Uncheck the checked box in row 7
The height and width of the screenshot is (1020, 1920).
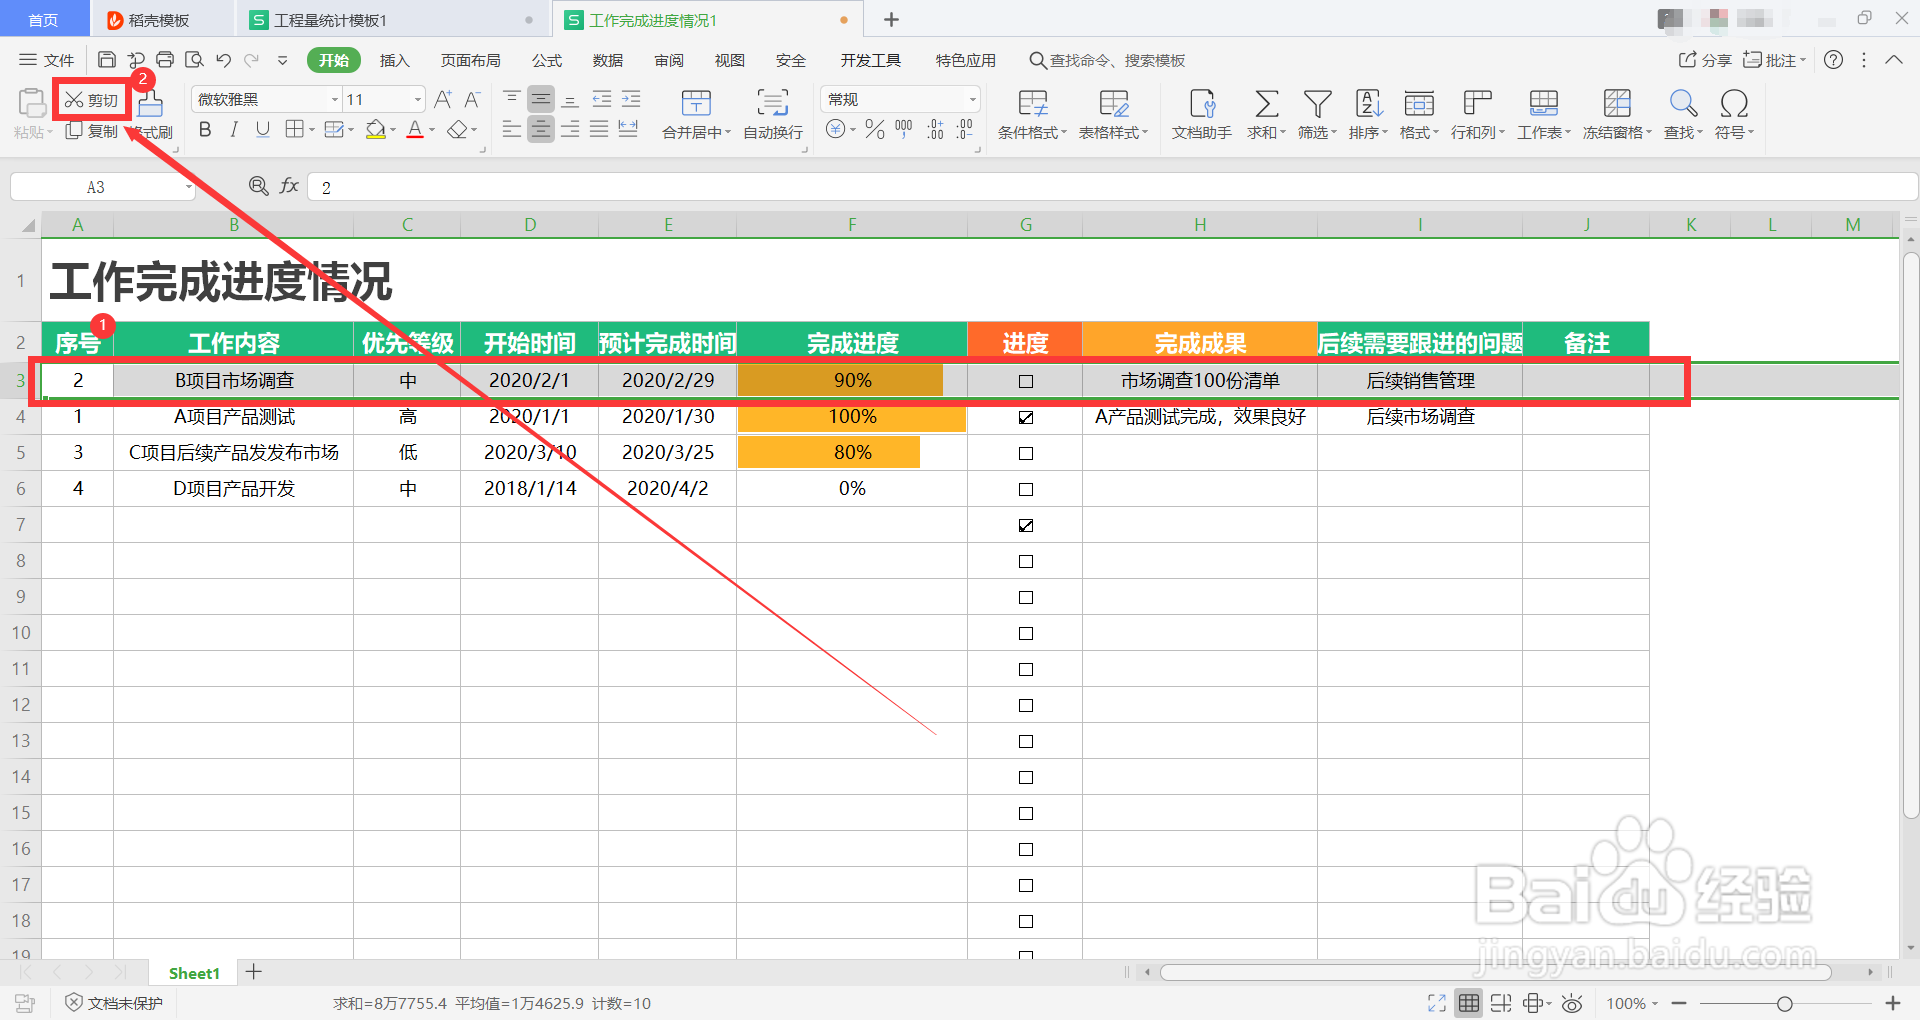(x=1025, y=525)
